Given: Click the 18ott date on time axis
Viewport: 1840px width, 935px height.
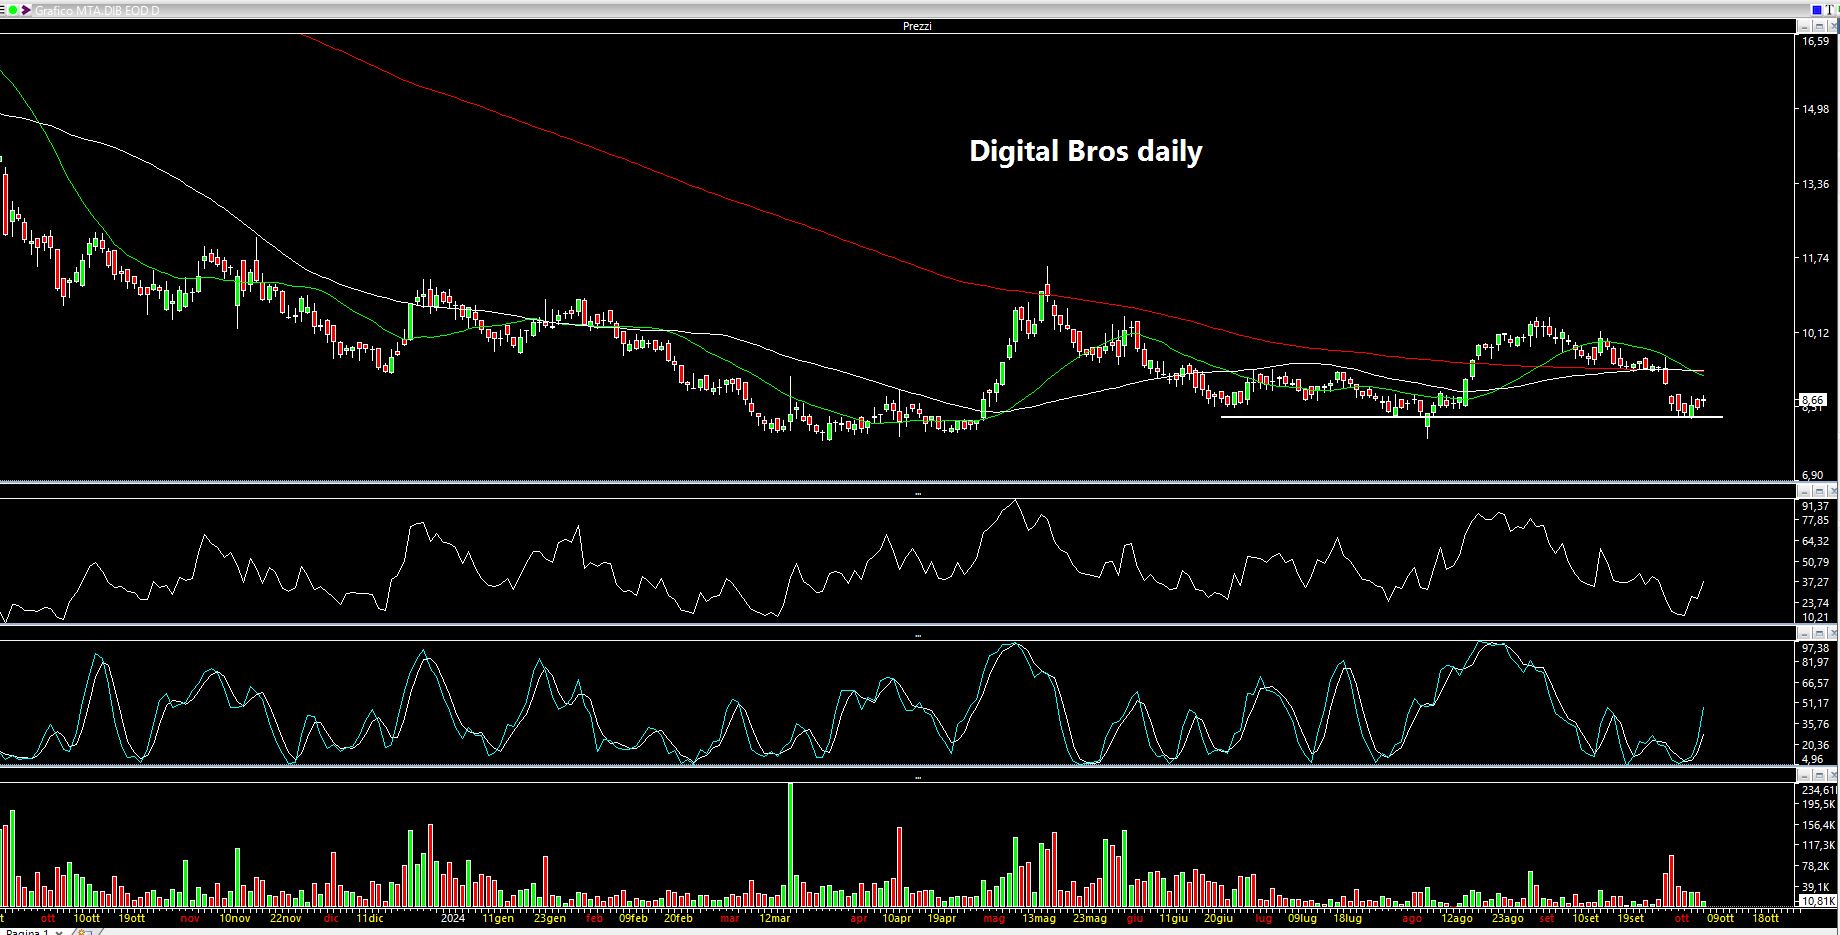Looking at the screenshot, I should pyautogui.click(x=1766, y=918).
